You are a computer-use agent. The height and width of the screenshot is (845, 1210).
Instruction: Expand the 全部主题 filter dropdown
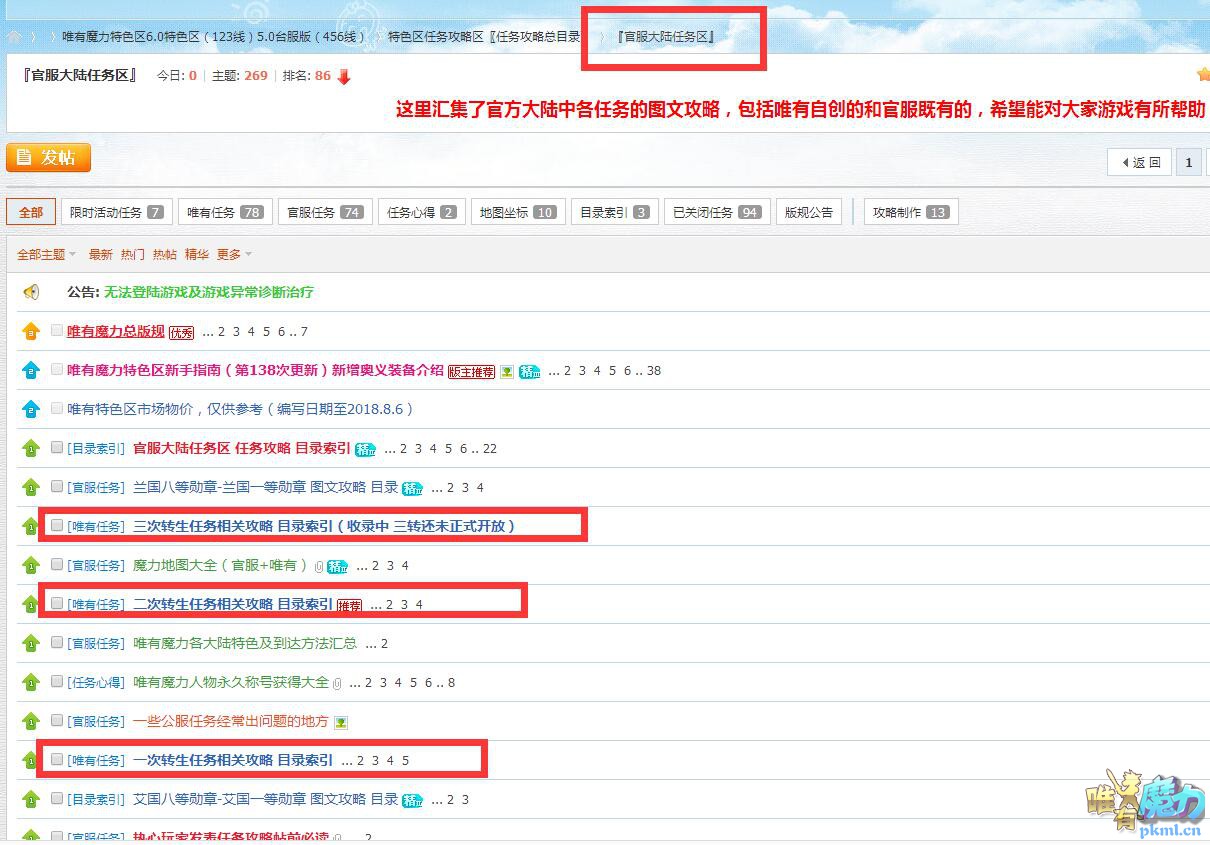click(46, 255)
